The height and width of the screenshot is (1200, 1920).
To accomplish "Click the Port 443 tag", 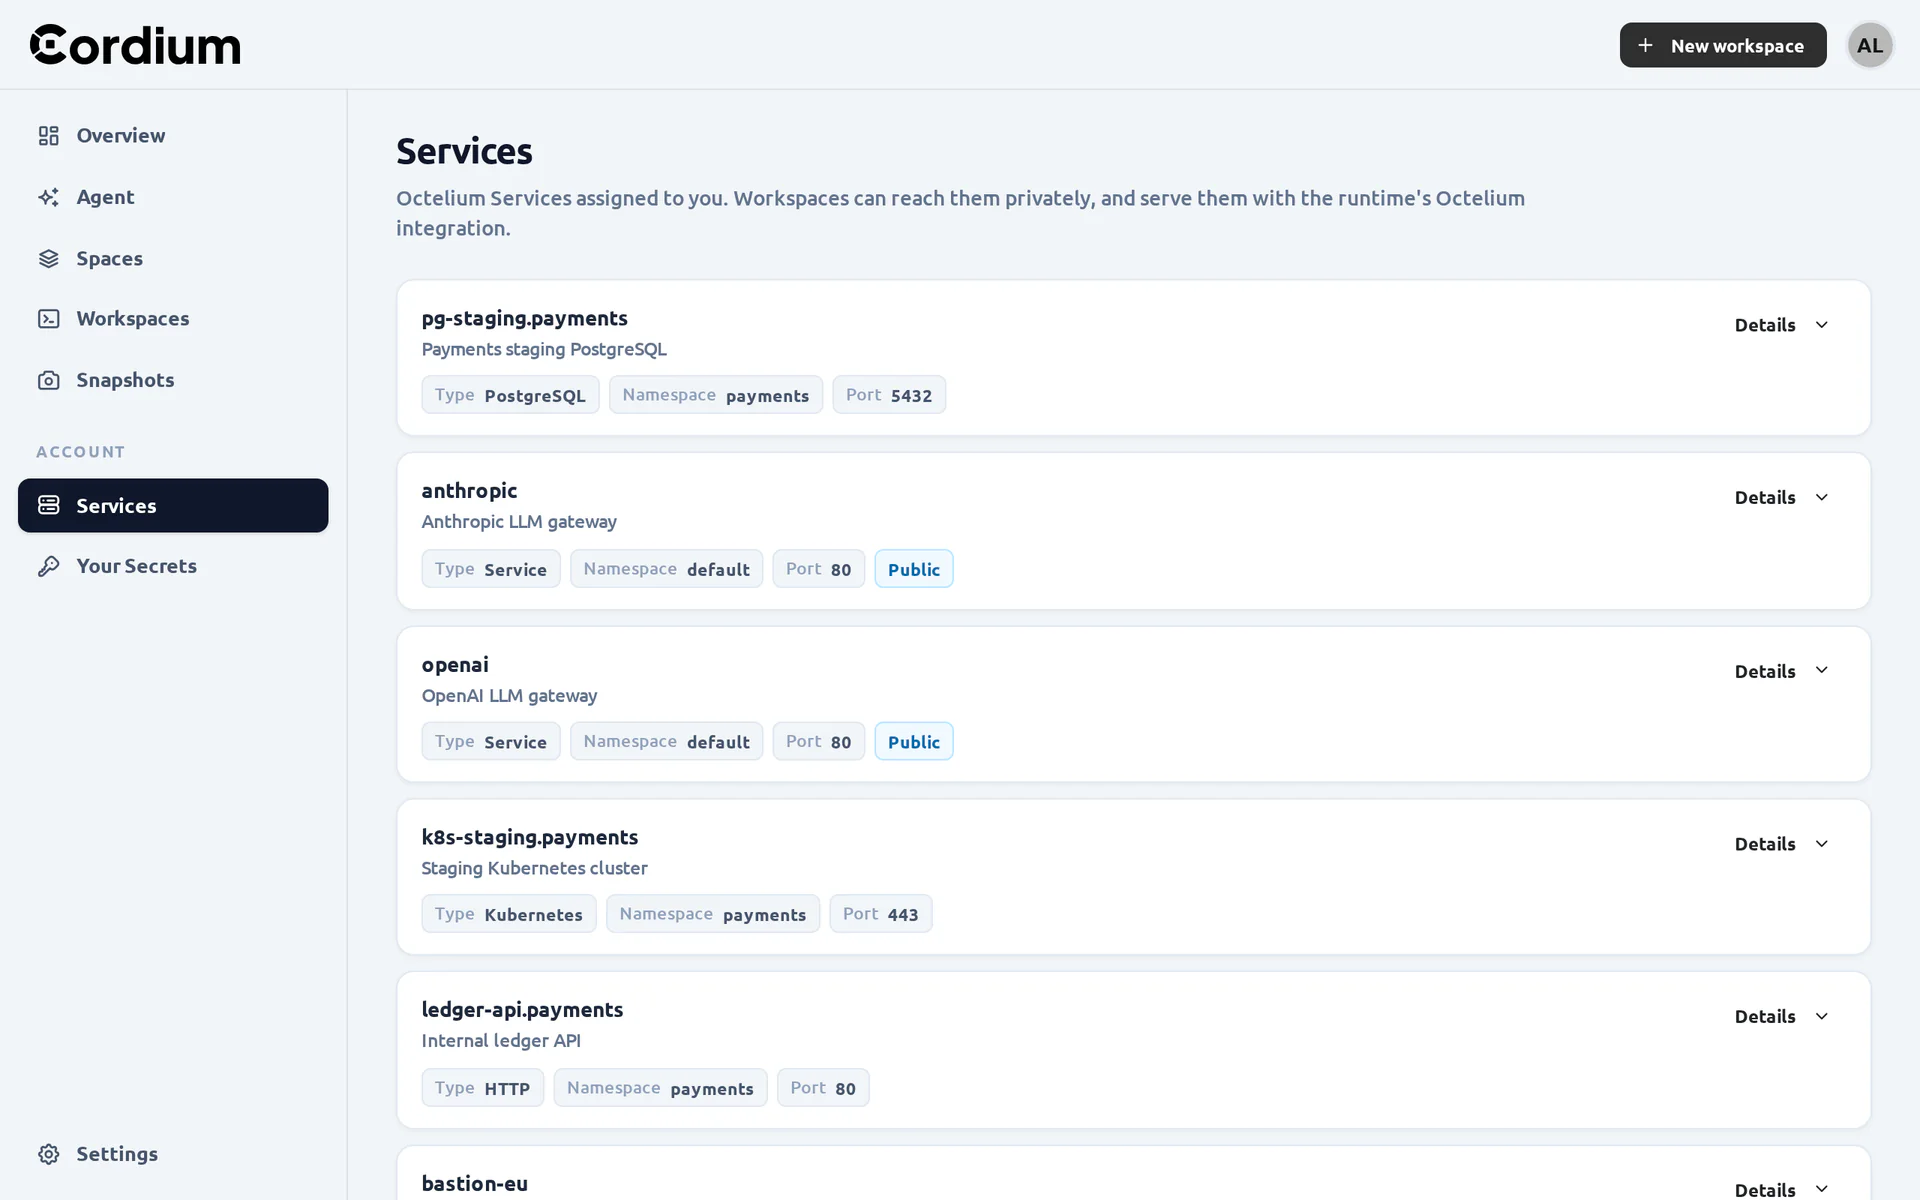I will pyautogui.click(x=880, y=914).
